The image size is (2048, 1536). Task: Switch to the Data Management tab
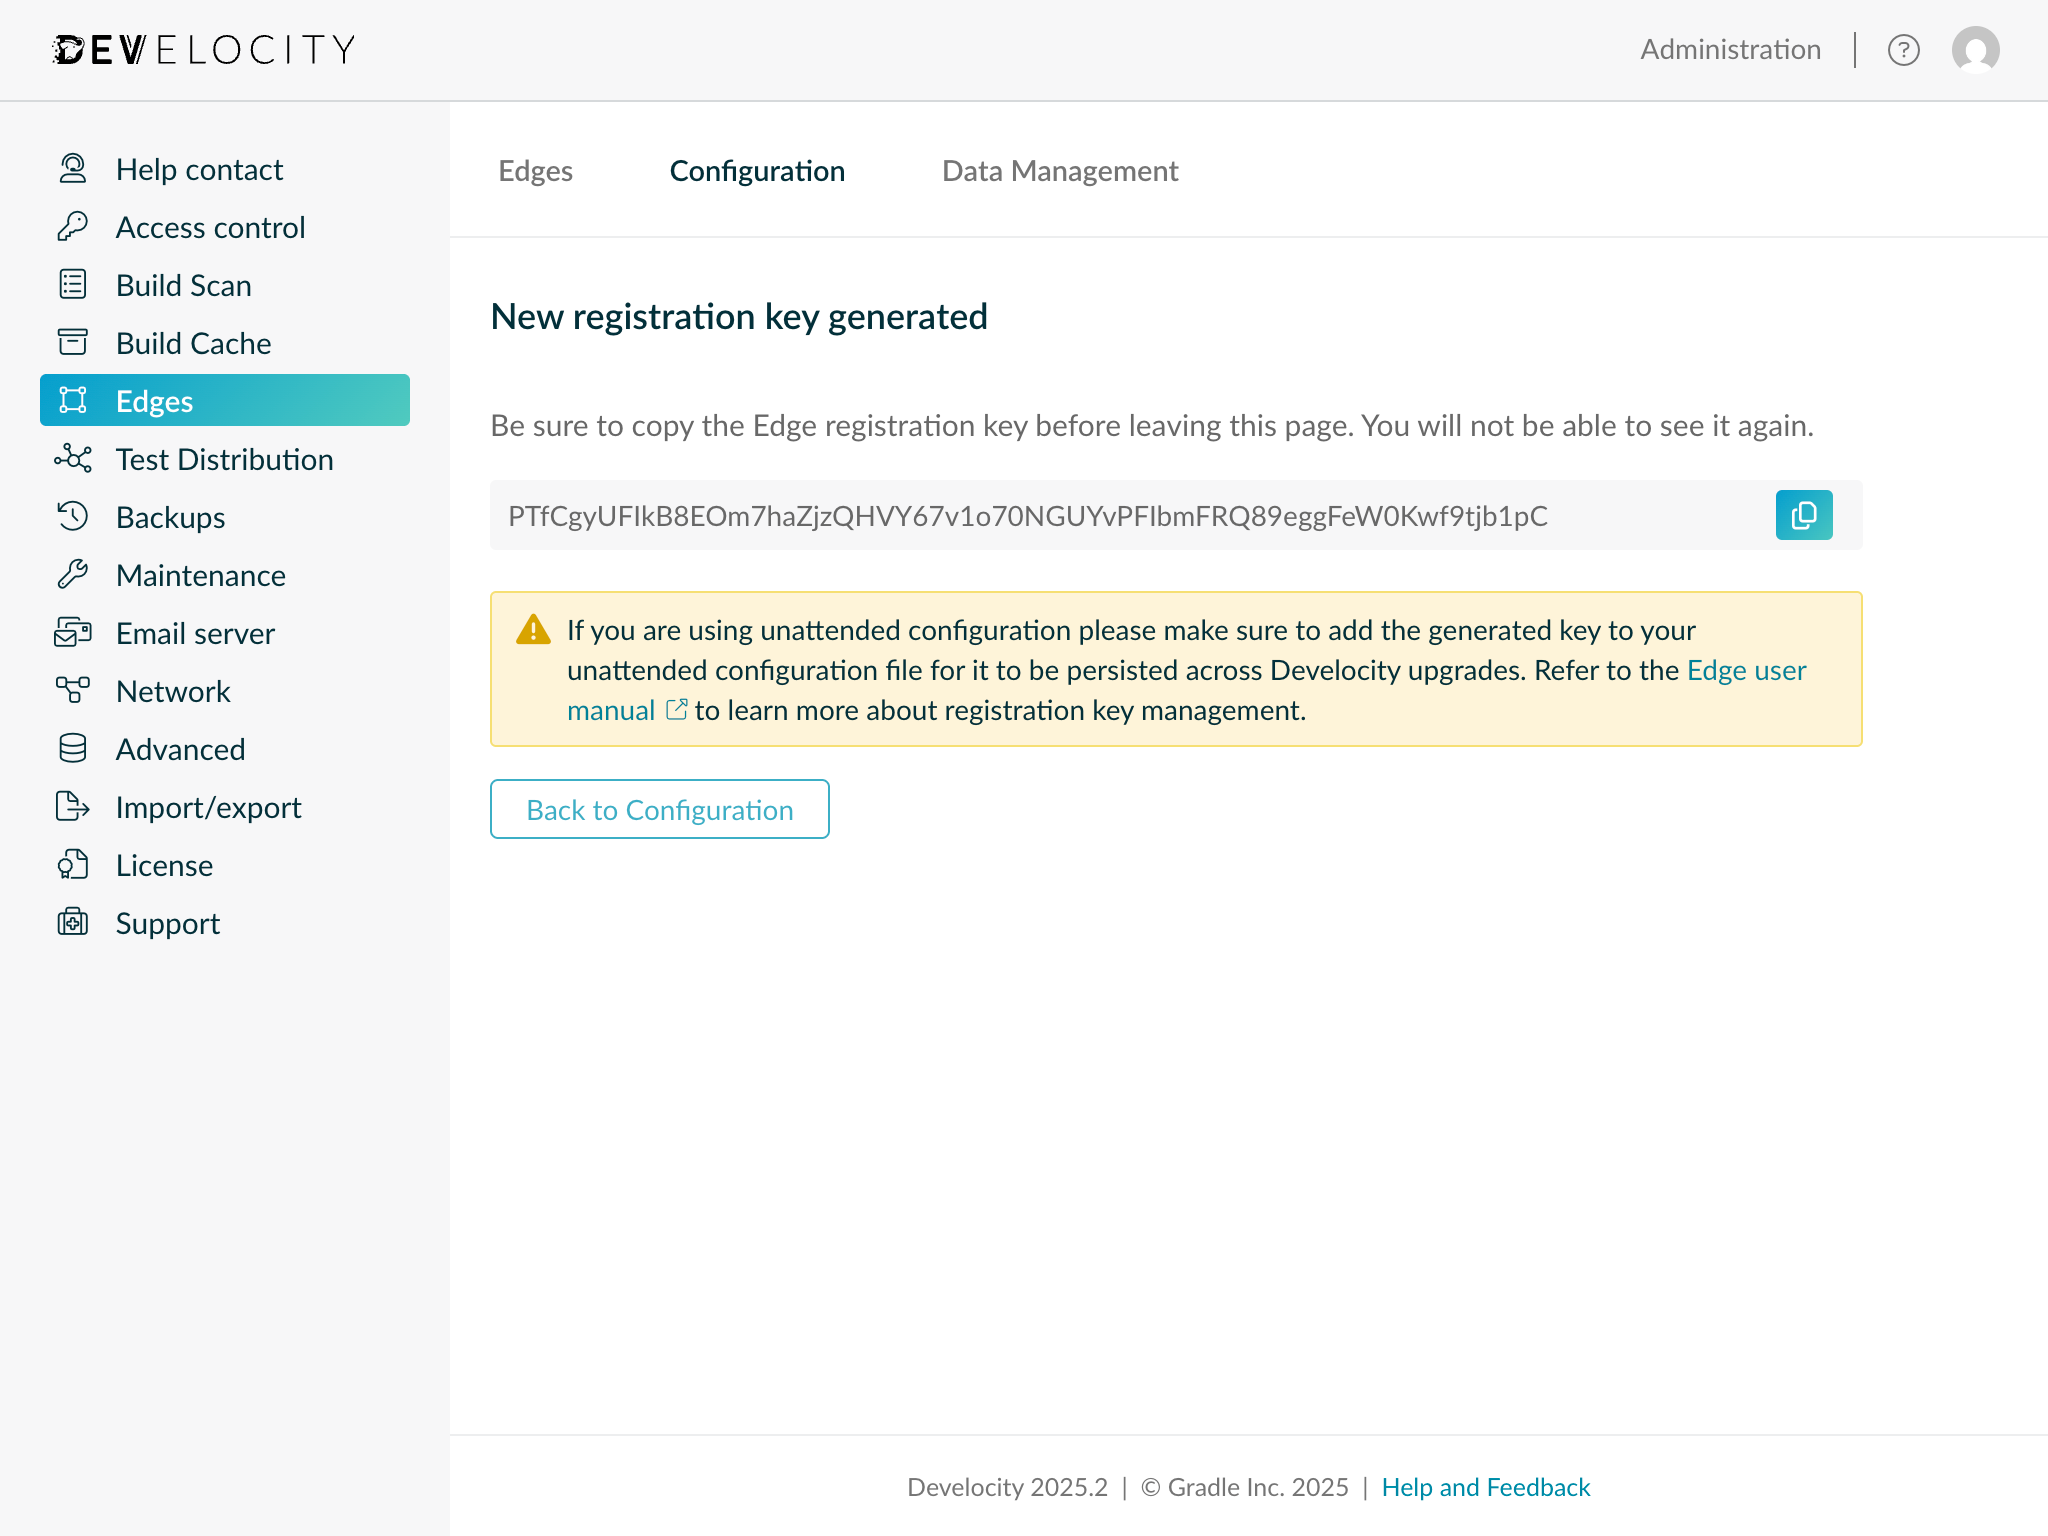[x=1059, y=171]
